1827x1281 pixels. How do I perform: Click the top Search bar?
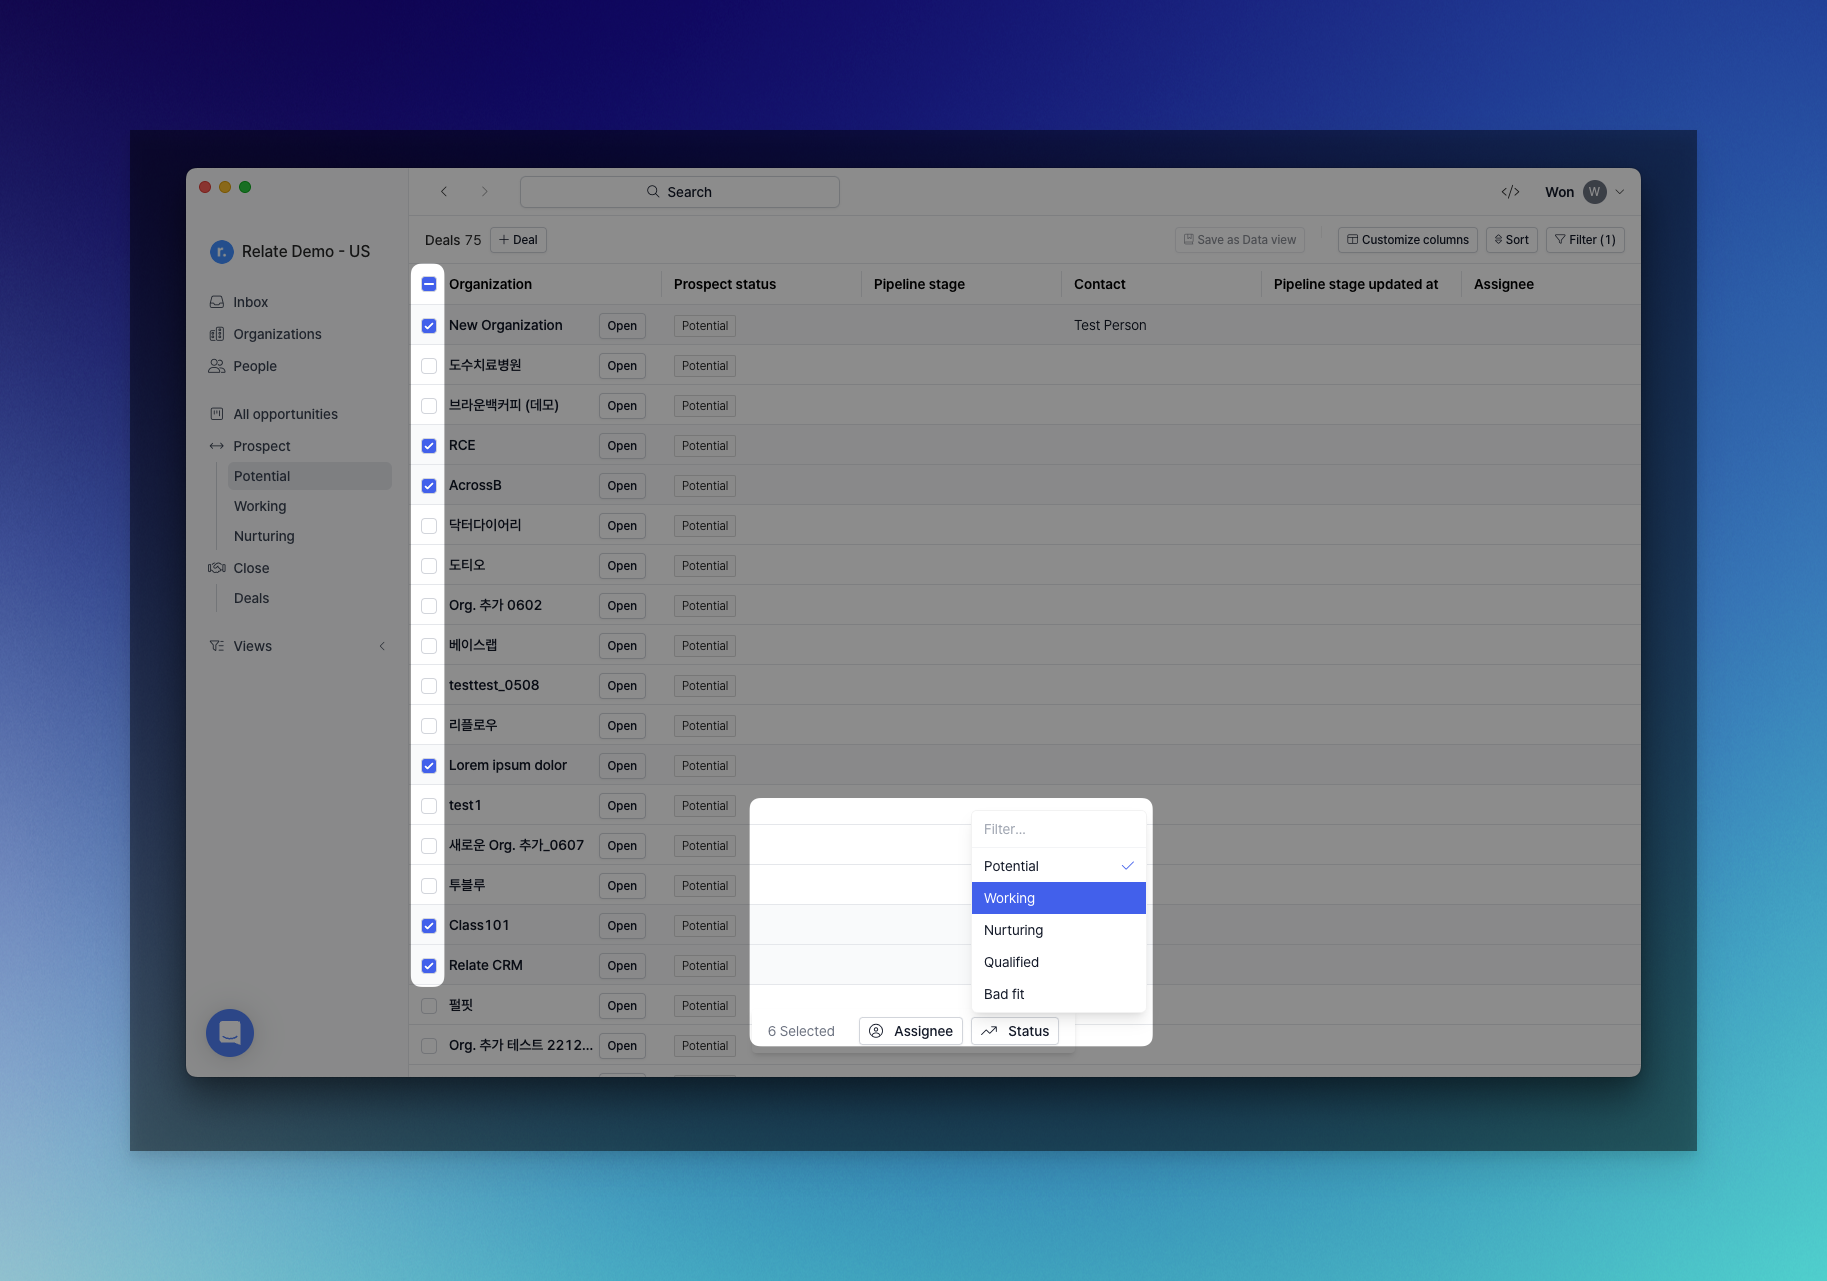click(680, 192)
